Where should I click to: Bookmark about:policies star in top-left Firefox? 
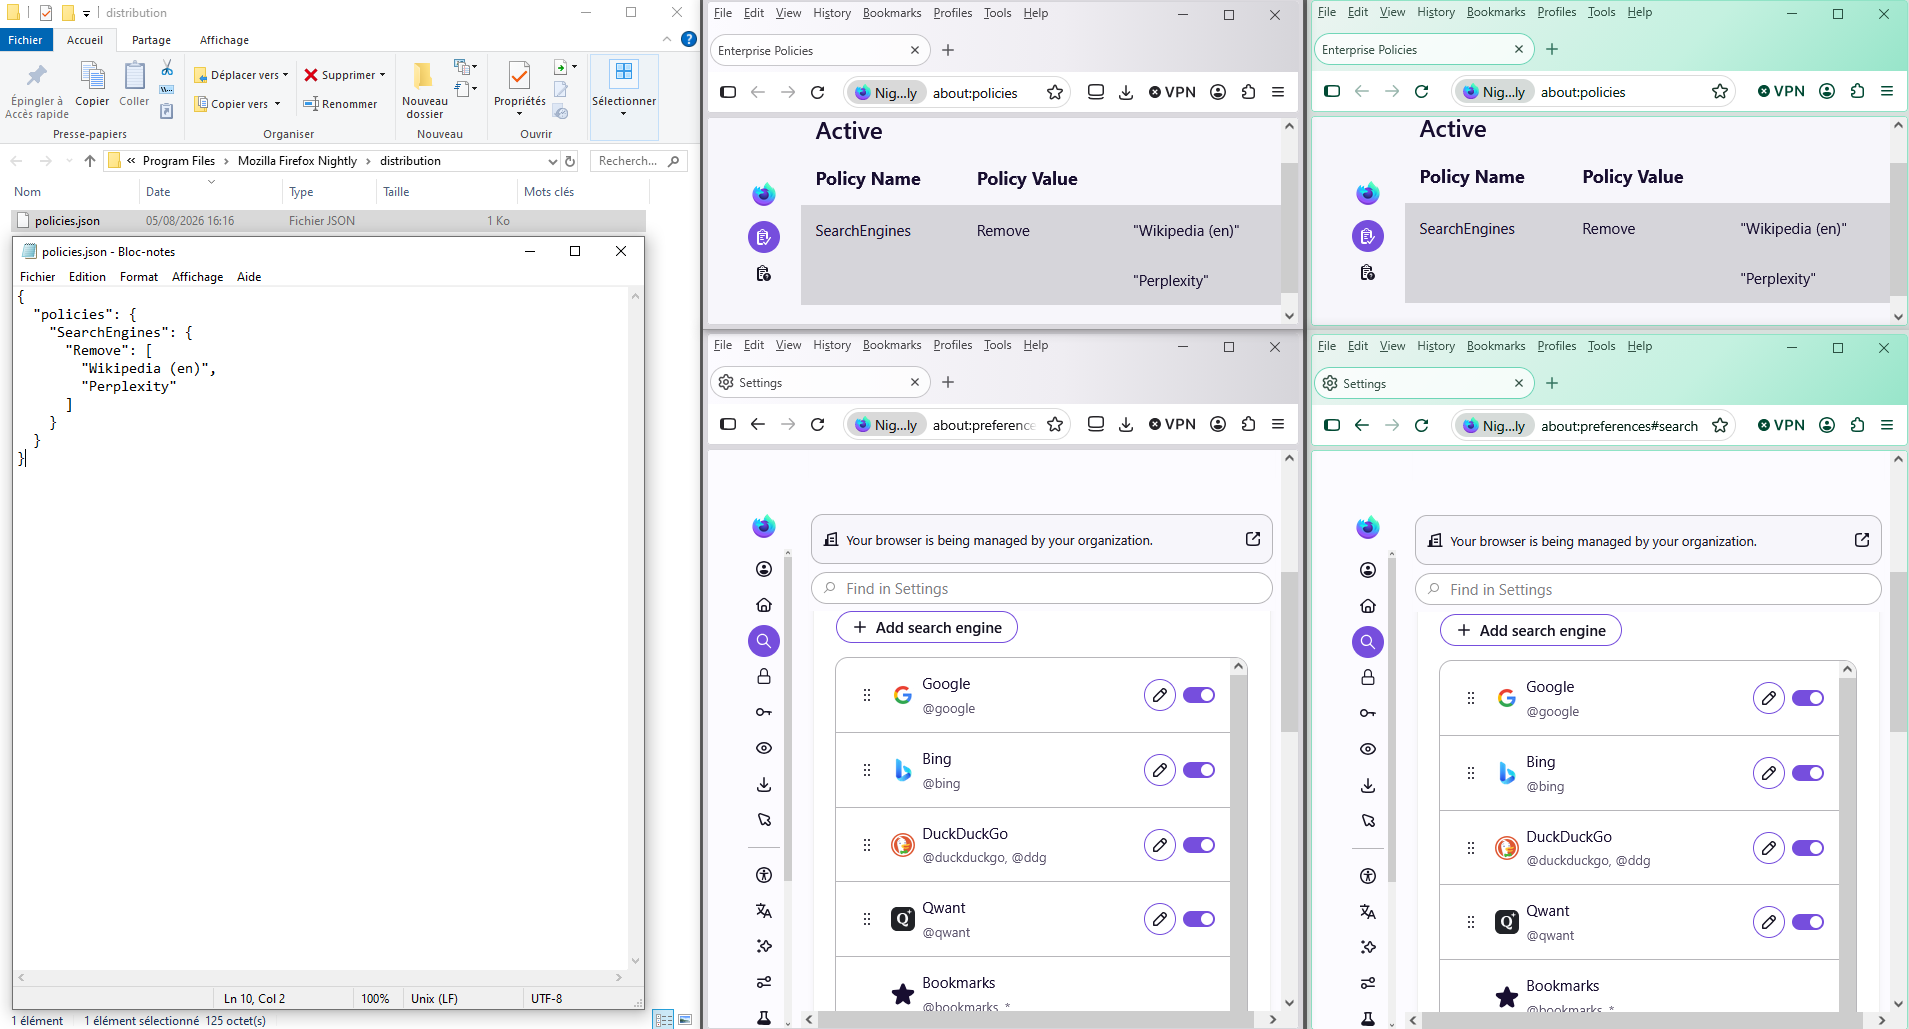1055,92
